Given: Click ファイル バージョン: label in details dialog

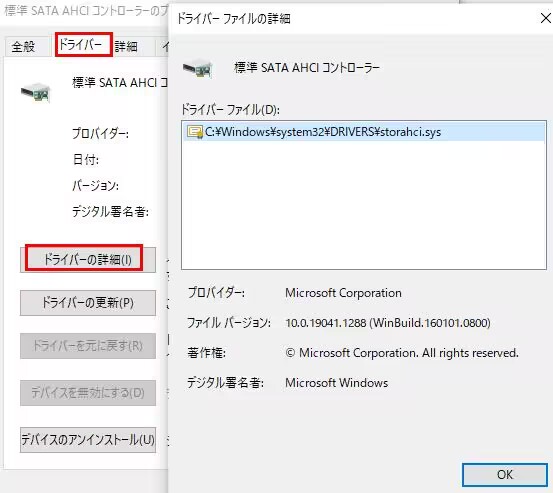Looking at the screenshot, I should pyautogui.click(x=229, y=323).
